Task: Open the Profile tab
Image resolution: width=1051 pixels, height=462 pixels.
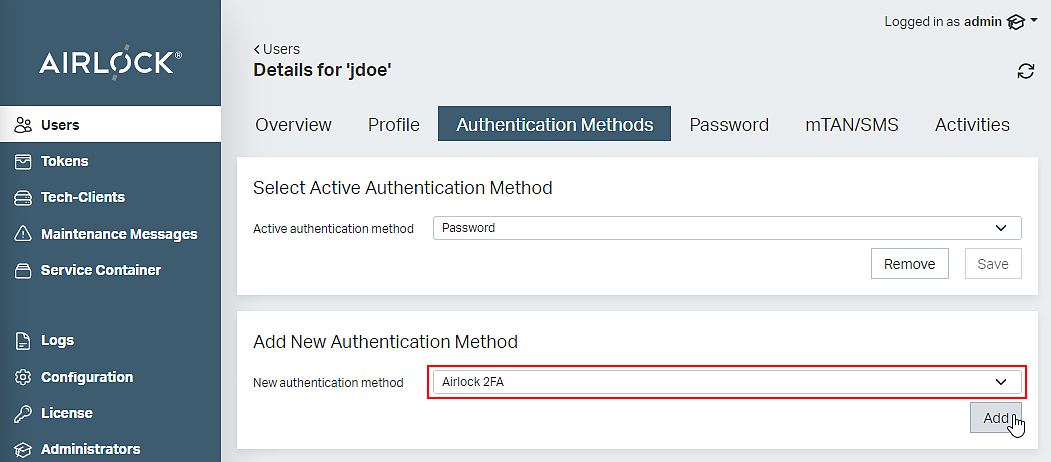Action: pos(393,125)
